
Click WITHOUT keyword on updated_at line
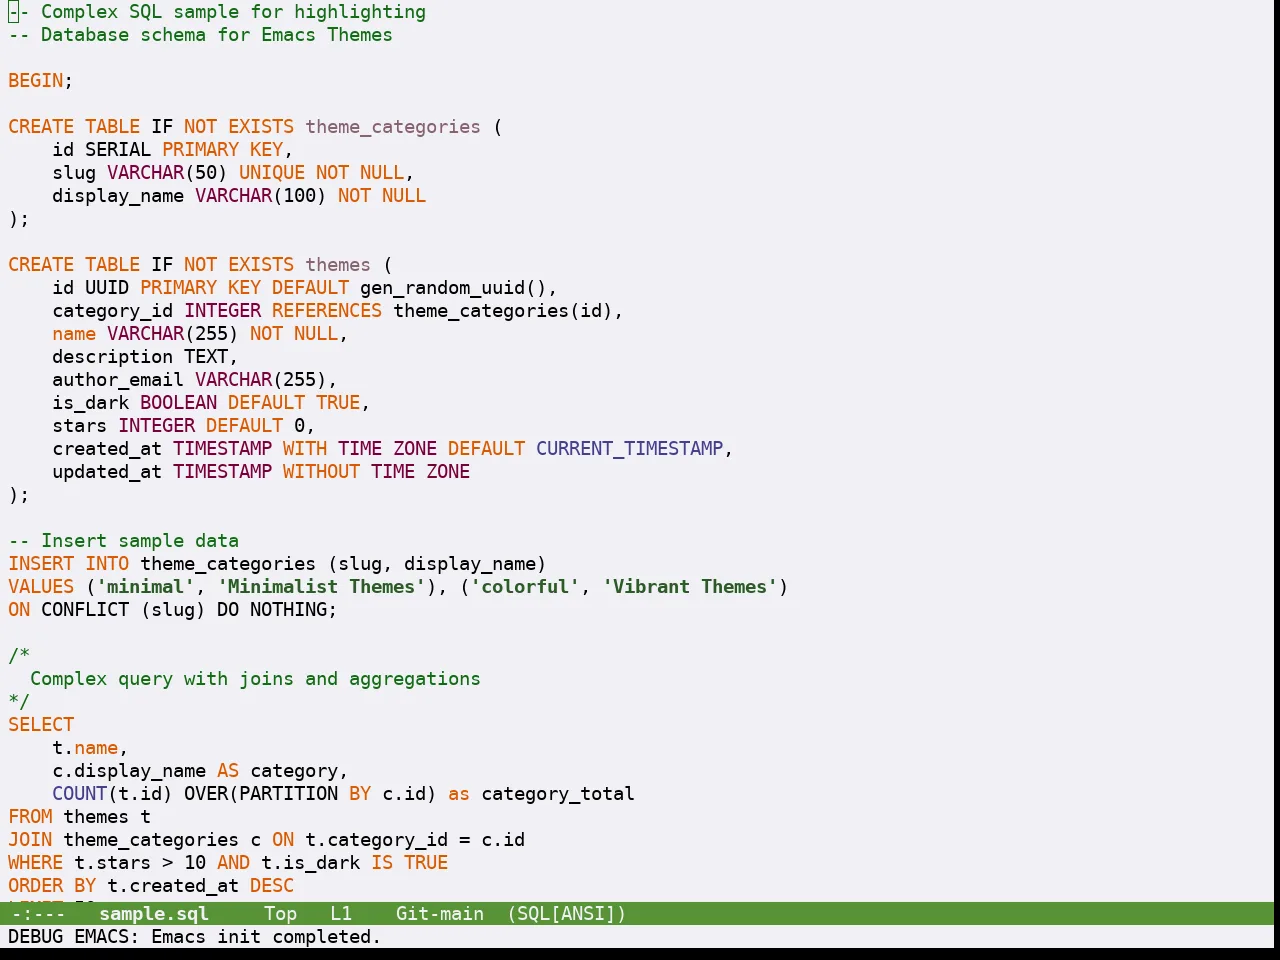tap(321, 472)
